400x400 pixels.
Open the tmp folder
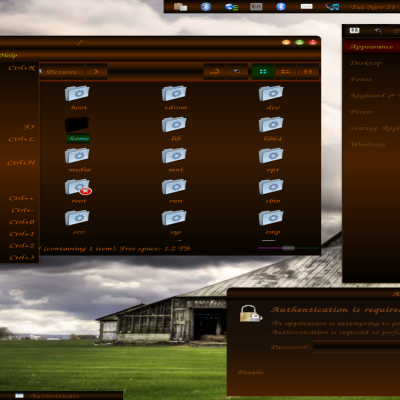(271, 222)
